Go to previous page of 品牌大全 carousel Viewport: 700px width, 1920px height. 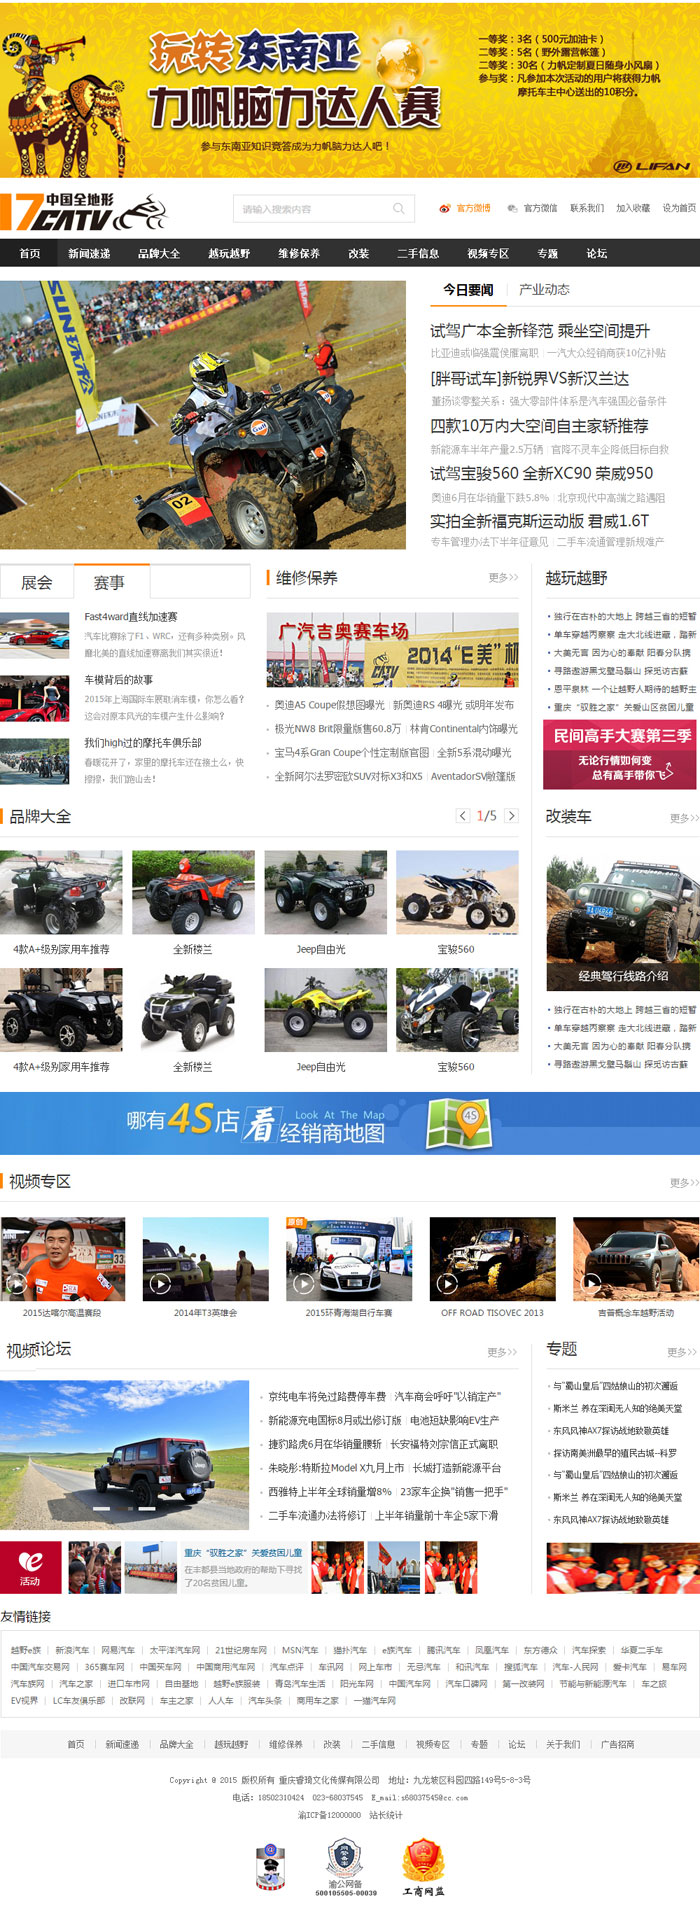click(463, 816)
